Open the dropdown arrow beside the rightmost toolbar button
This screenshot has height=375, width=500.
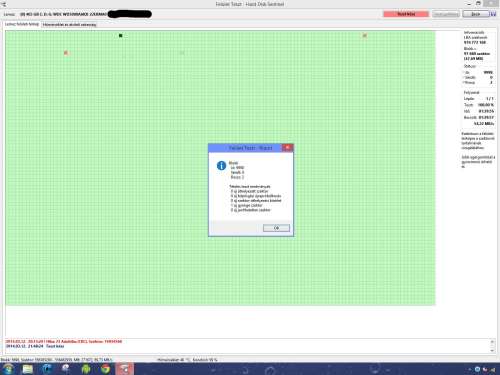493,14
